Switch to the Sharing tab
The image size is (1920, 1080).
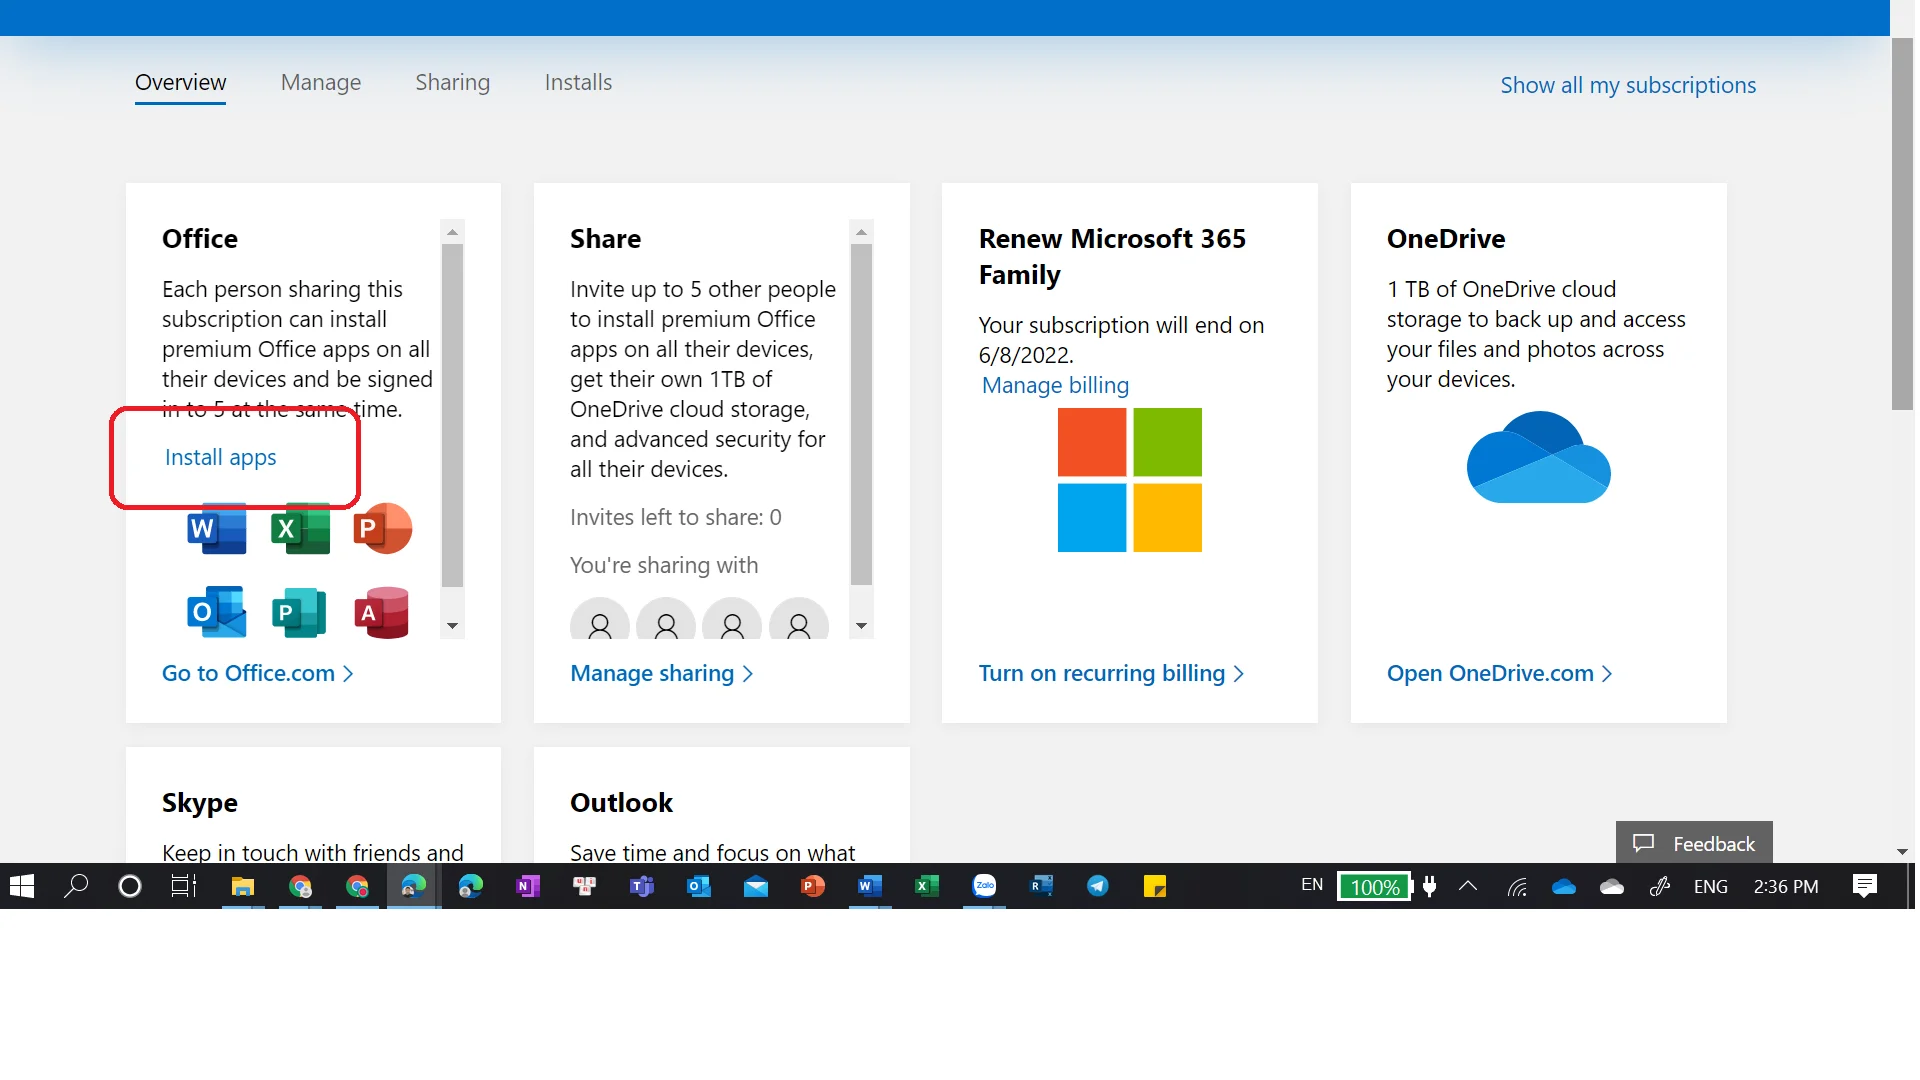pos(453,83)
